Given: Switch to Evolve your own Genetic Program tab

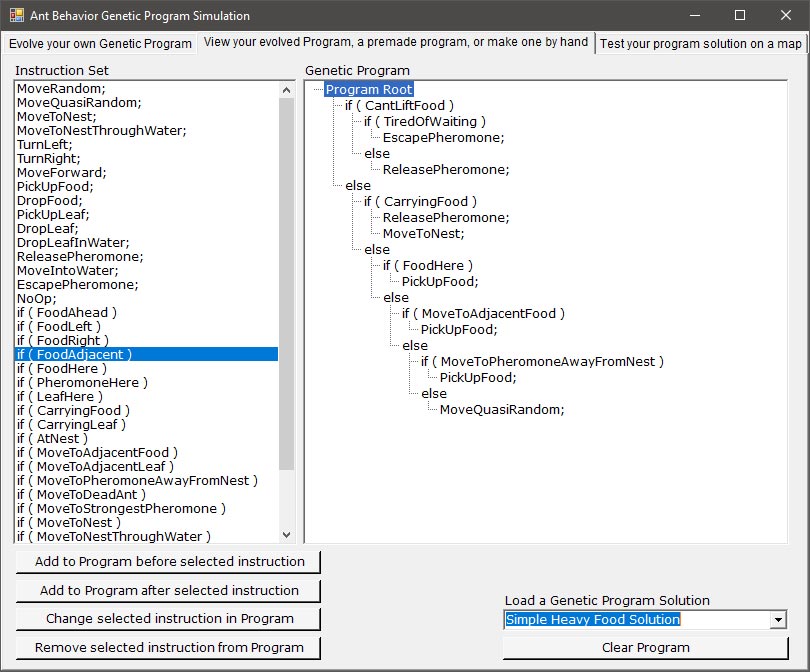Looking at the screenshot, I should click(100, 43).
